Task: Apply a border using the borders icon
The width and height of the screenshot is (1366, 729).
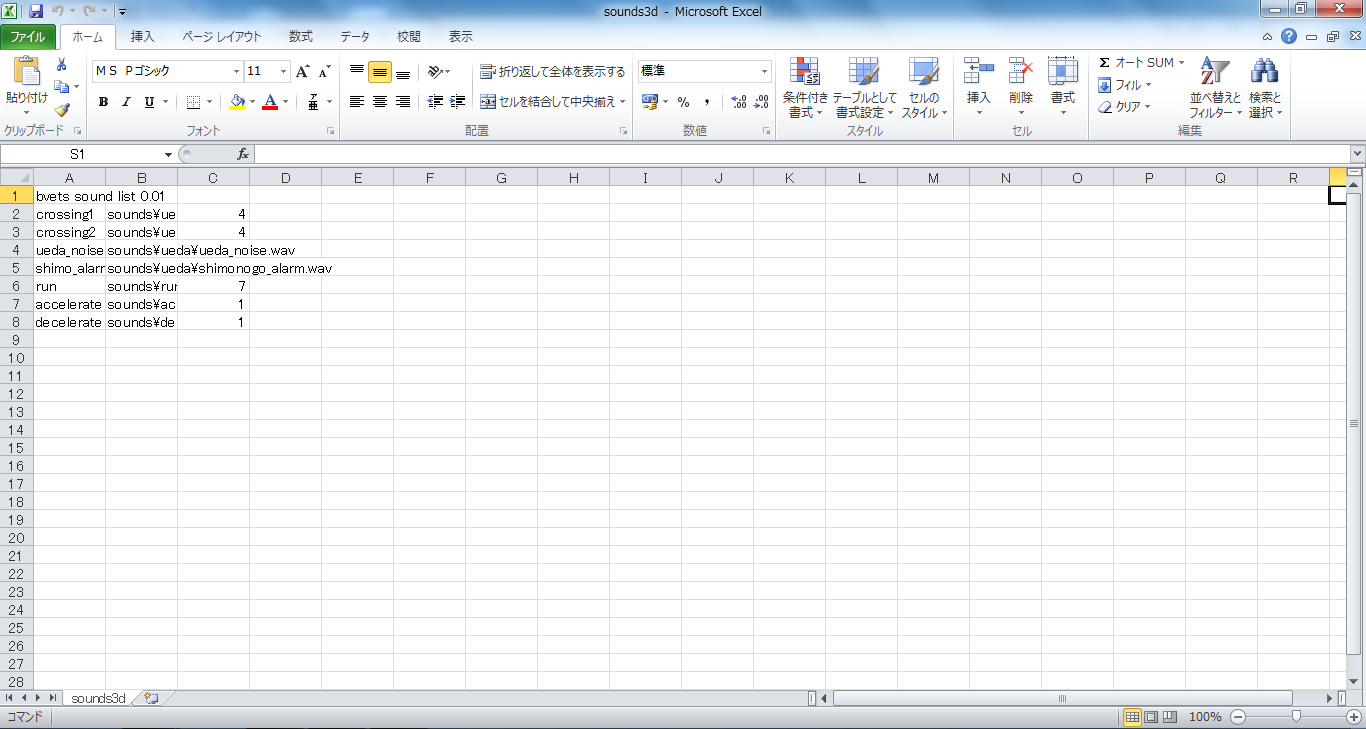Action: pyautogui.click(x=194, y=102)
